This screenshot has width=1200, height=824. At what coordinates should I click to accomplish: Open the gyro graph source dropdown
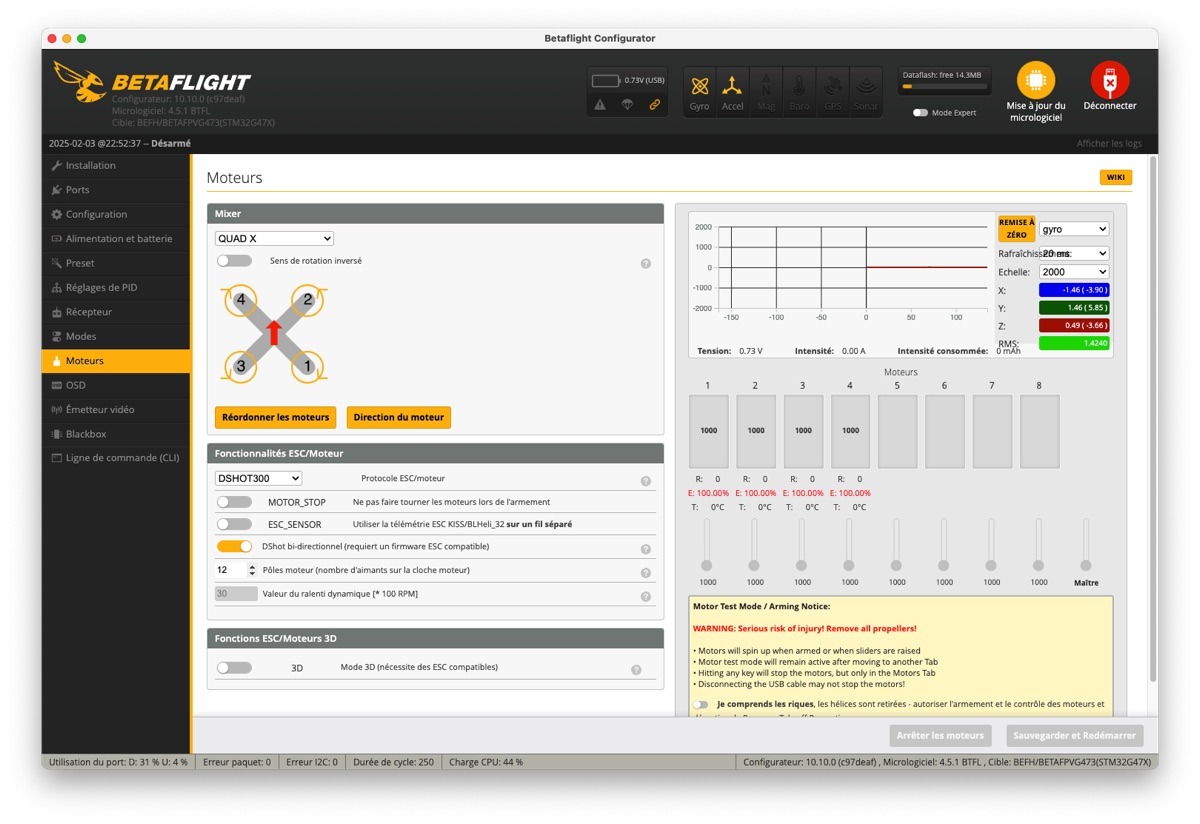click(1074, 229)
